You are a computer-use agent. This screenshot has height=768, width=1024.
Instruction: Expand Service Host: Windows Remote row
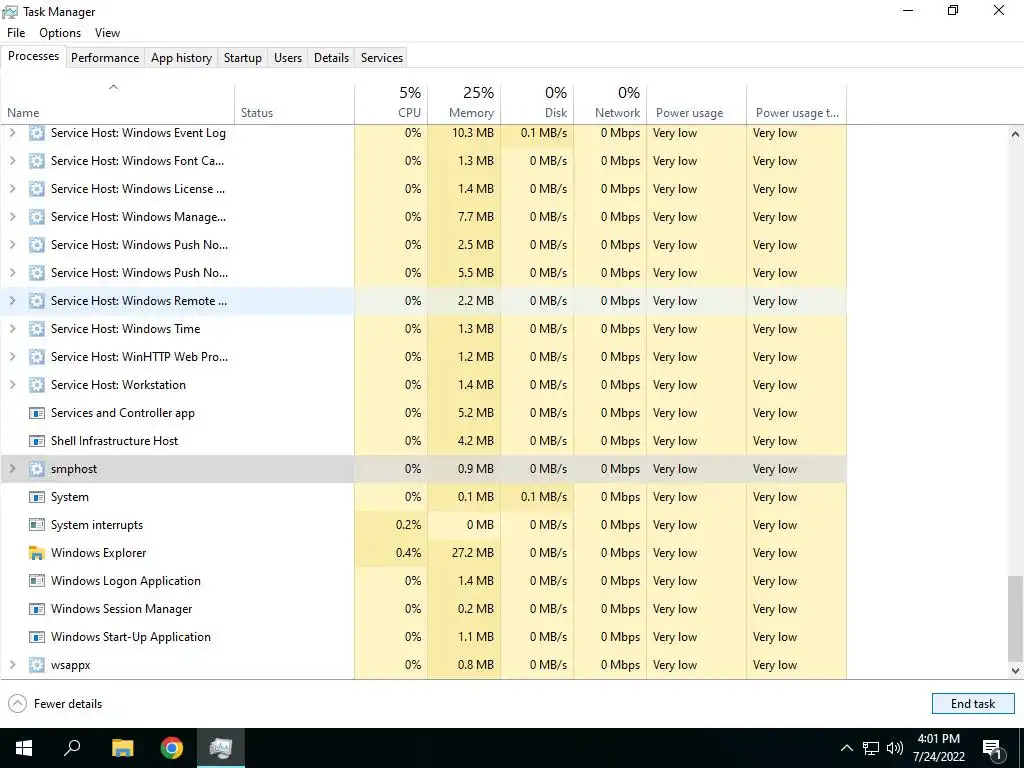point(12,301)
